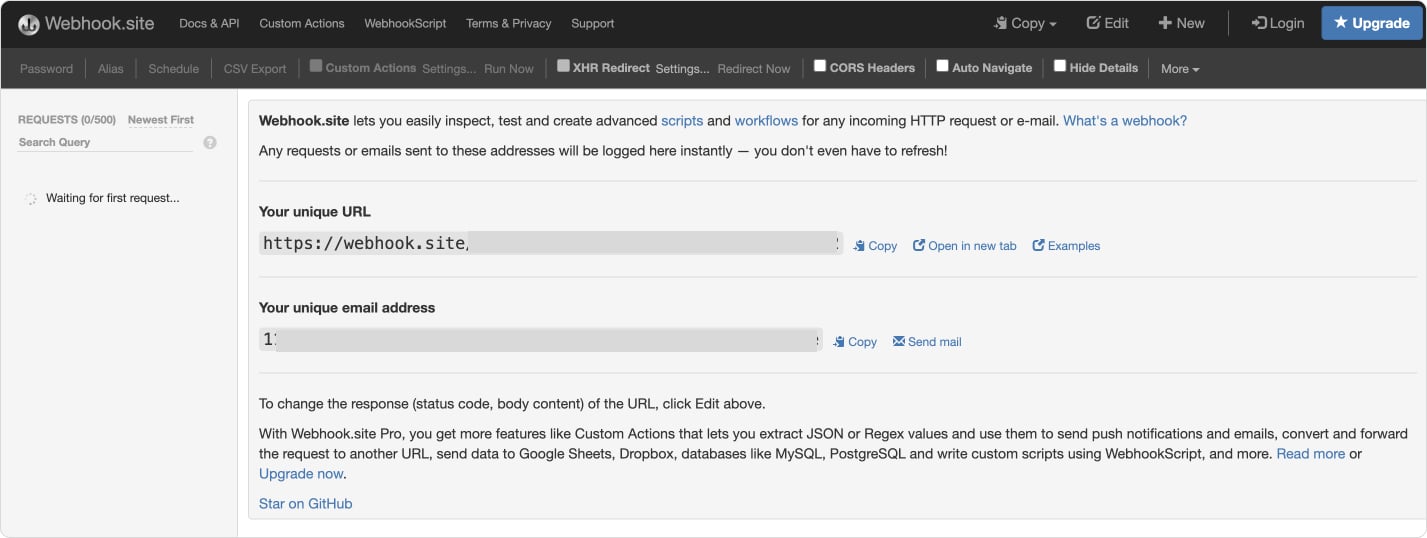Enable the Custom Actions checkbox

click(316, 66)
